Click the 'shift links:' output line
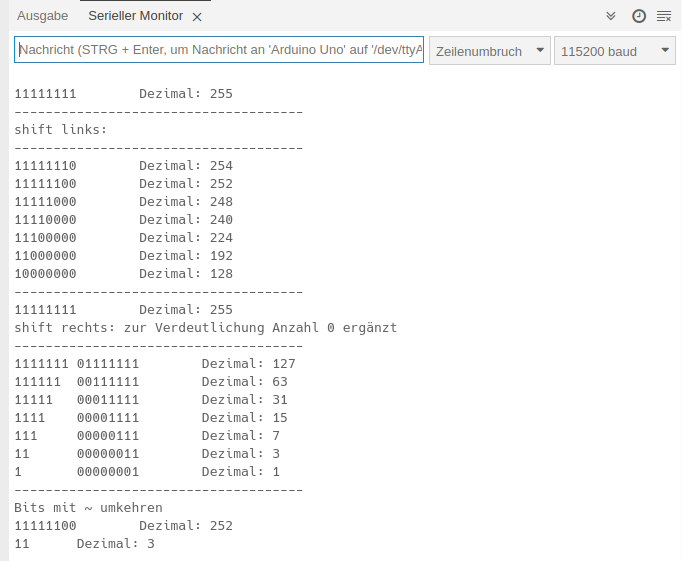Viewport: 682px width, 561px height. pyautogui.click(x=61, y=130)
